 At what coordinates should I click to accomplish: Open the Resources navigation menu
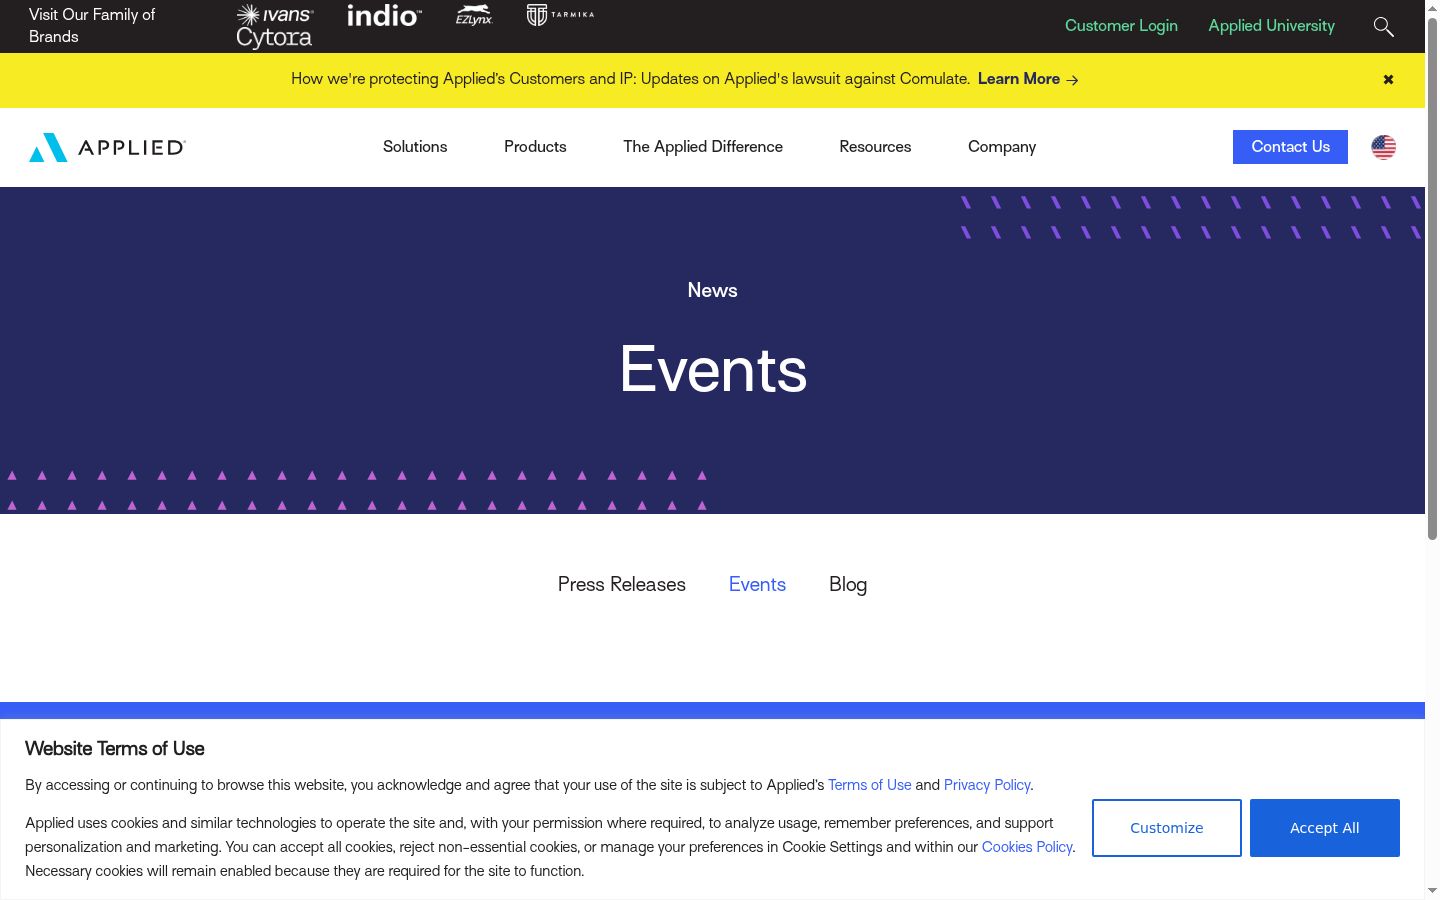[x=875, y=146]
